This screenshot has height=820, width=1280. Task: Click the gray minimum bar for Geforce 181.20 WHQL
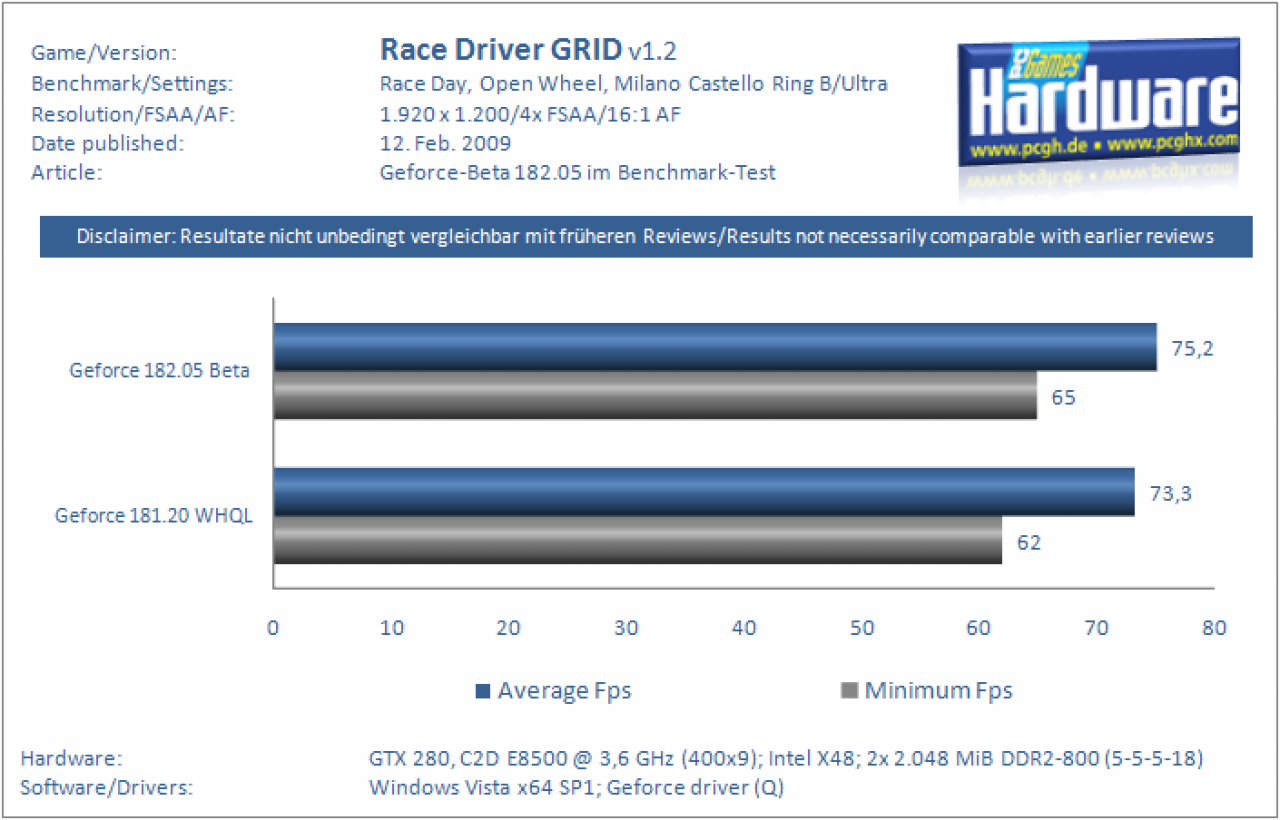(x=638, y=540)
